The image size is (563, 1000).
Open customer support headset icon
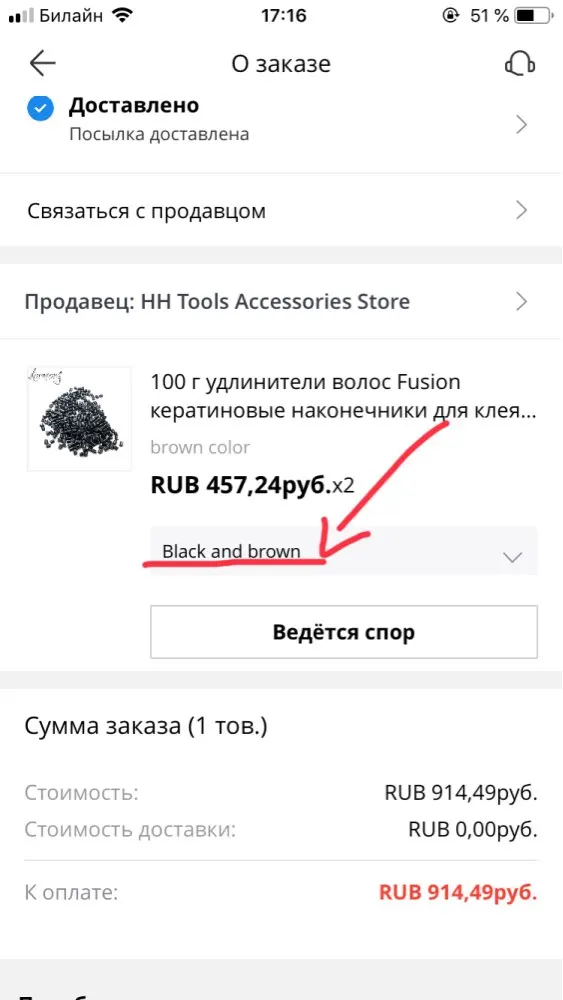tap(520, 64)
